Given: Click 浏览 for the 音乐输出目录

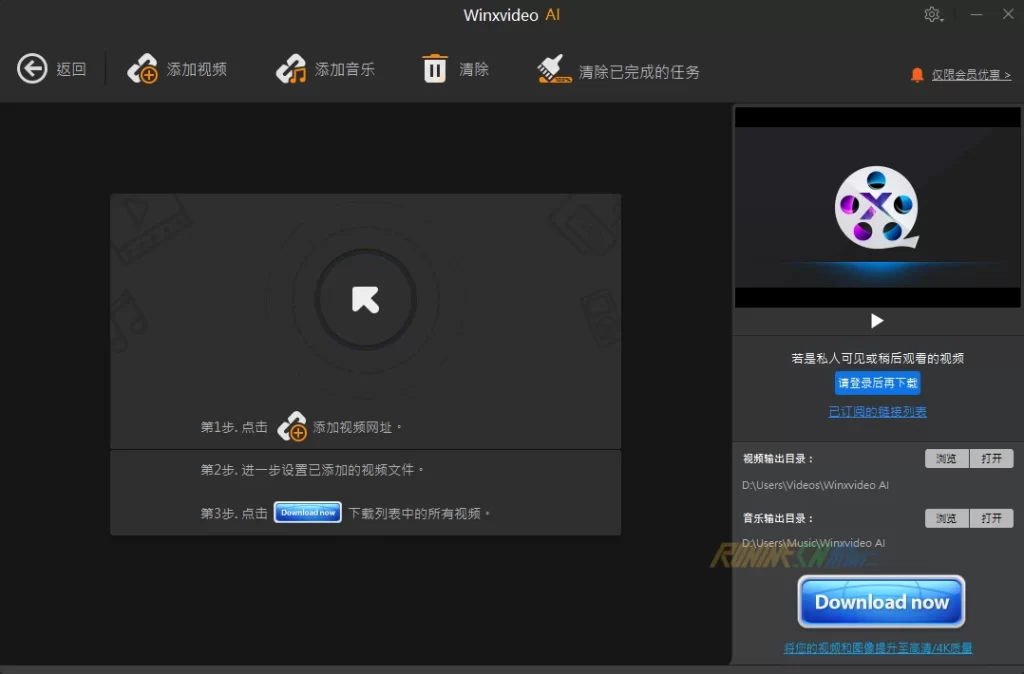Looking at the screenshot, I should [x=946, y=518].
